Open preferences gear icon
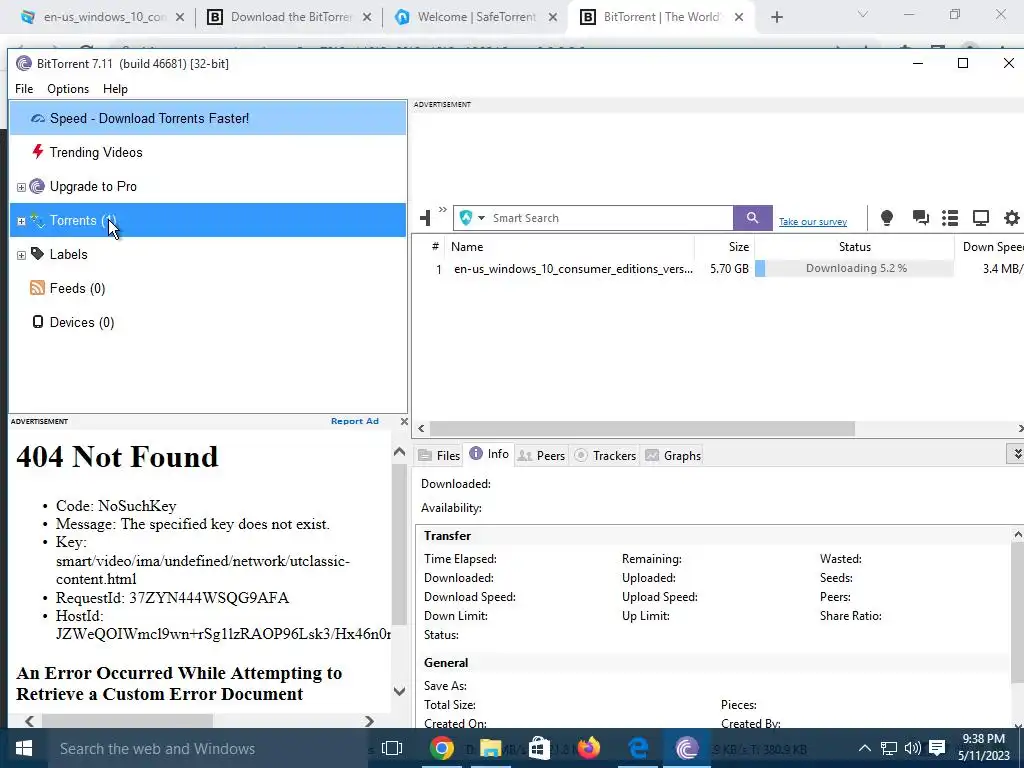1024x768 pixels. [x=1012, y=217]
